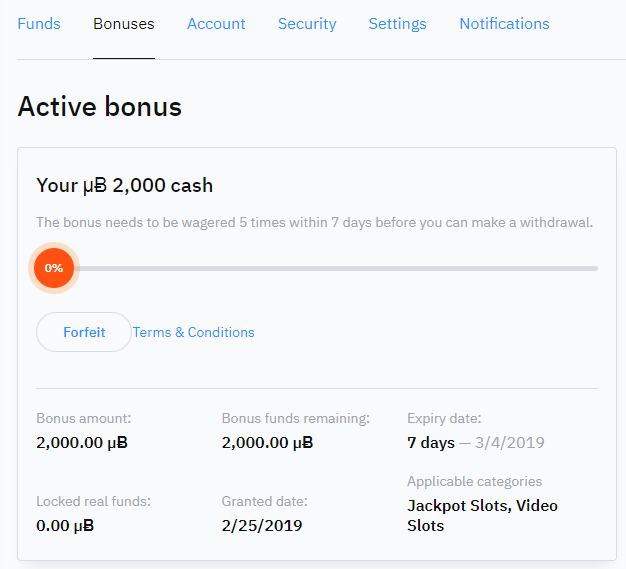Screen dimensions: 626x569
Task: Click the wagering requirement description text
Action: pyautogui.click(x=314, y=222)
